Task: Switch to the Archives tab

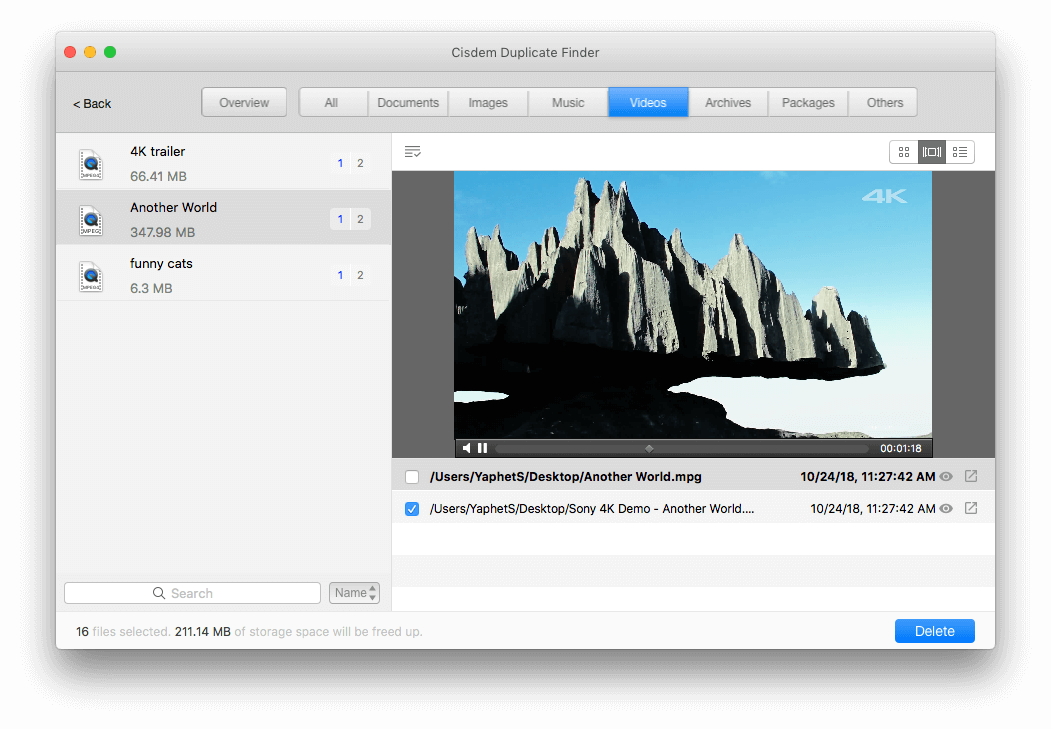Action: [x=728, y=103]
